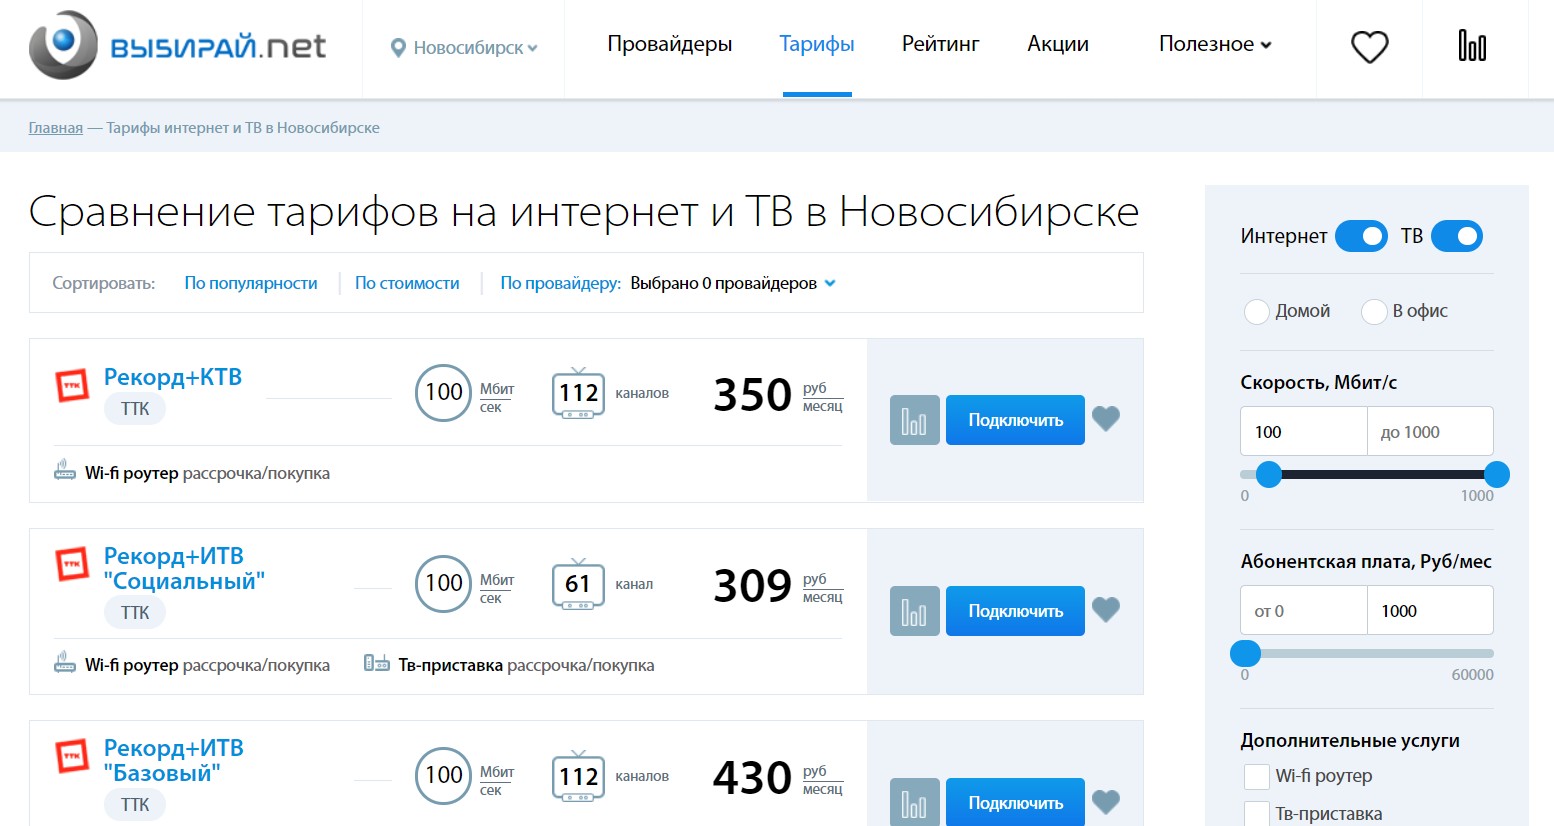Open the Новосибирск city dropdown
The width and height of the screenshot is (1554, 826).
pos(466,48)
